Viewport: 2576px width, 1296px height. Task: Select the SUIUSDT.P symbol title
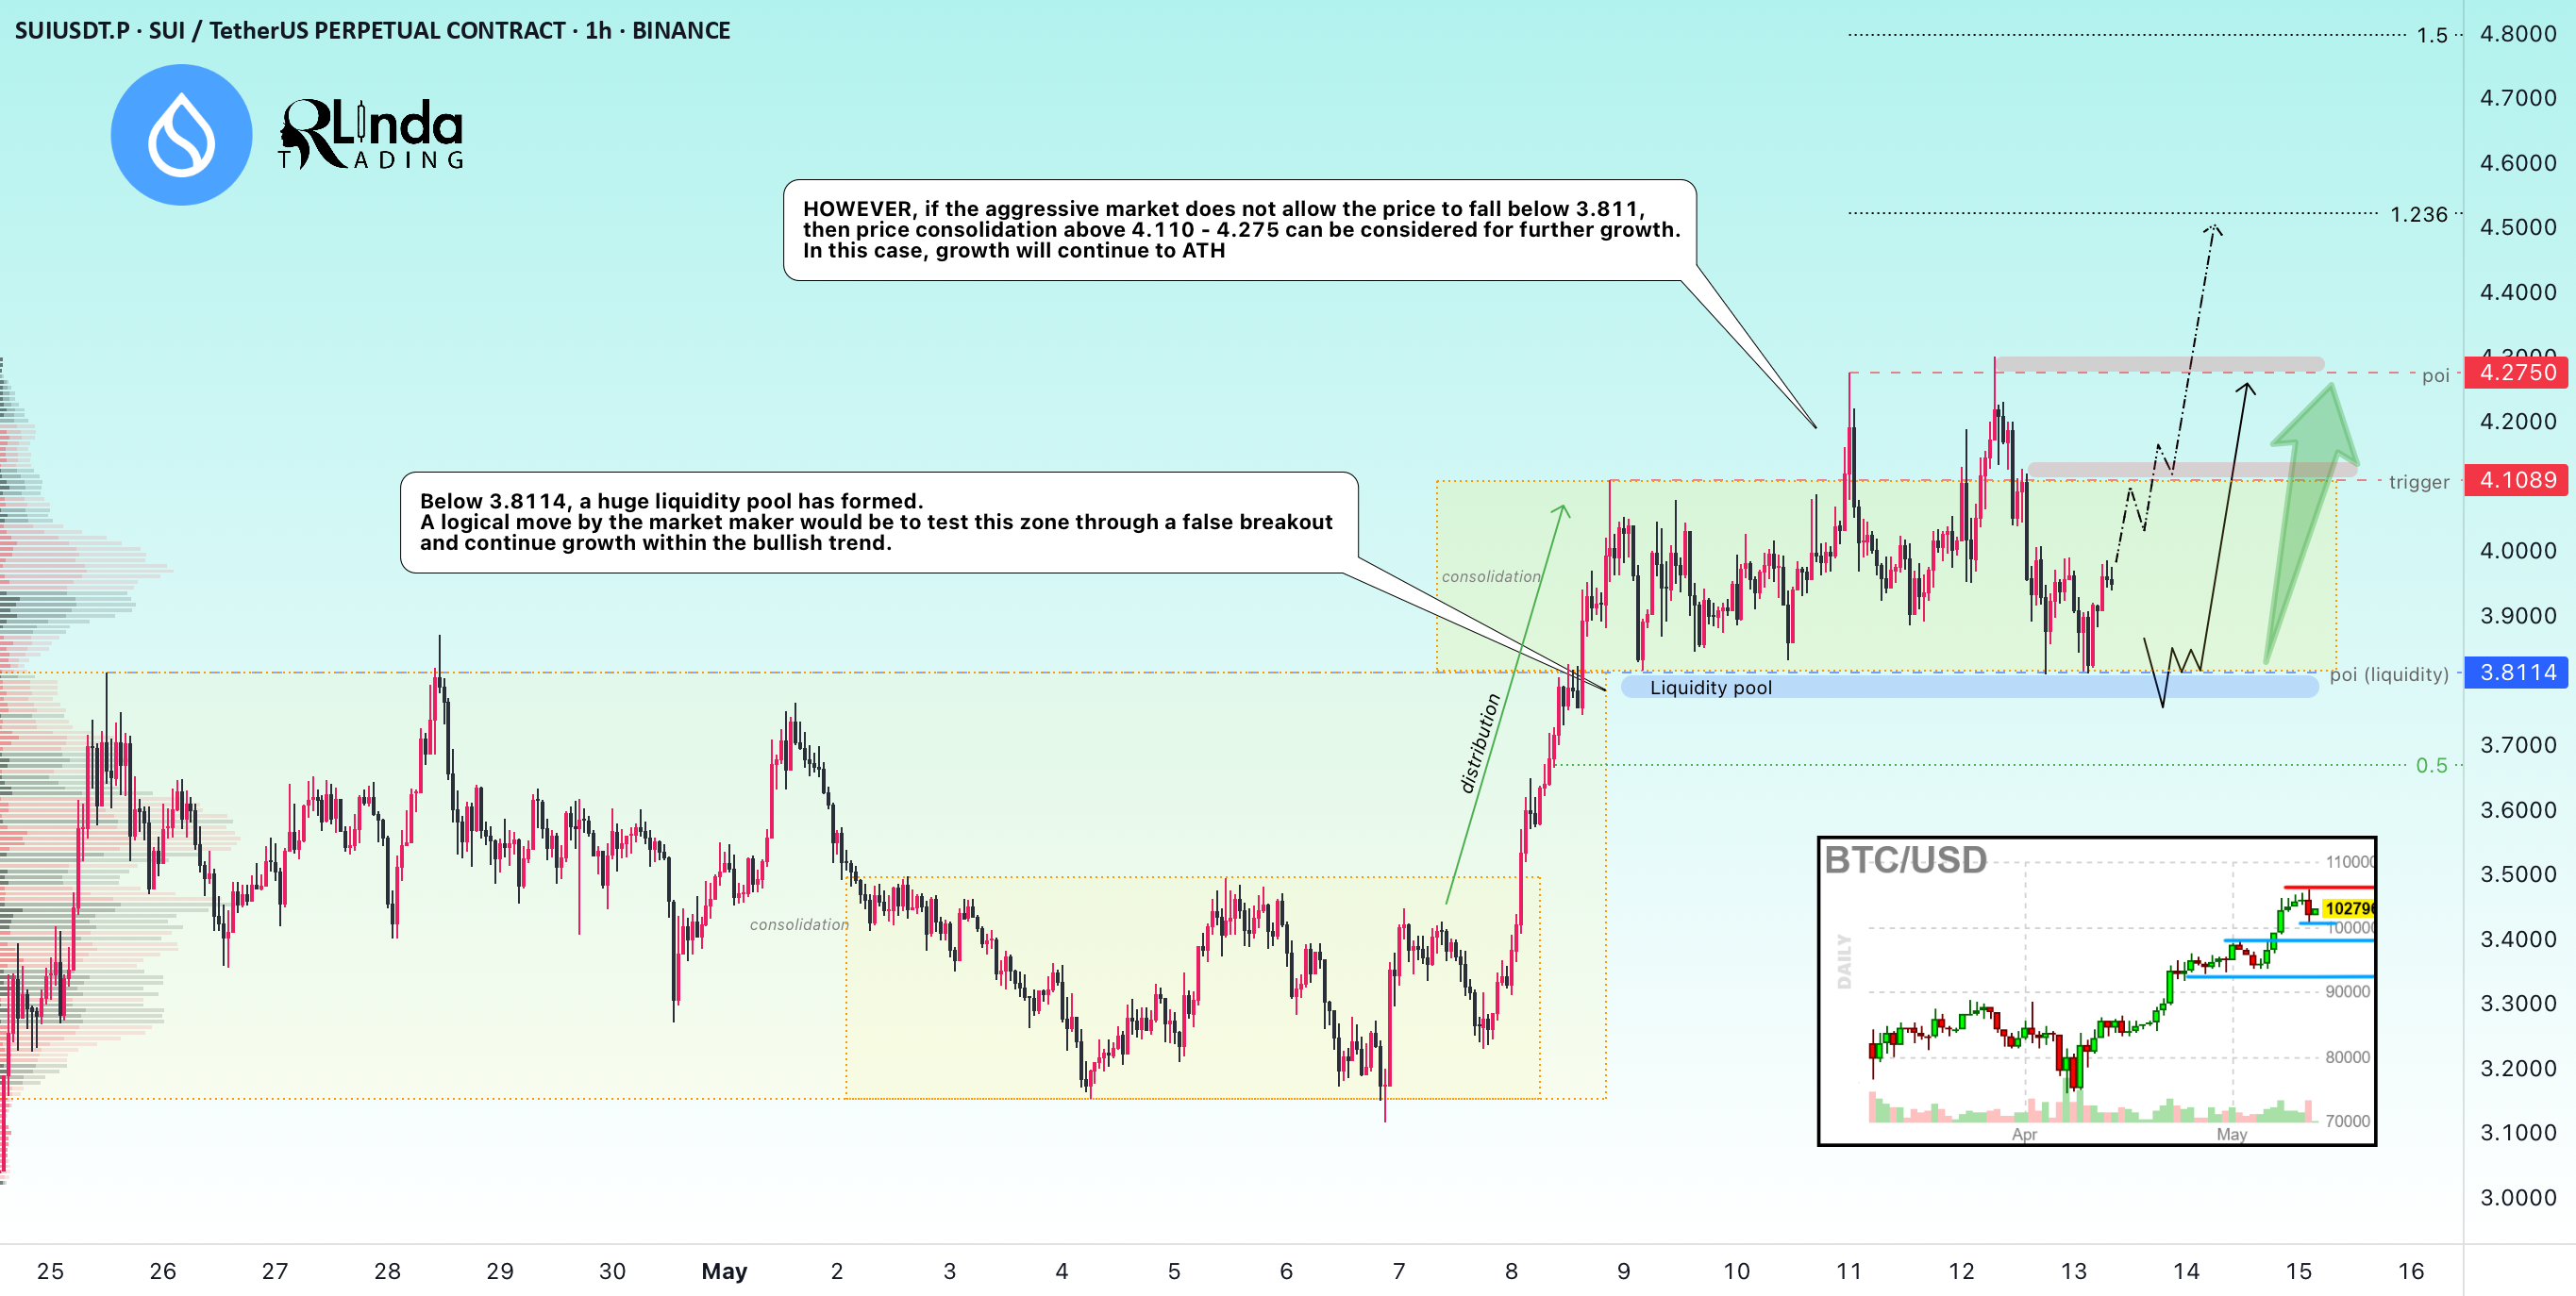pyautogui.click(x=372, y=31)
